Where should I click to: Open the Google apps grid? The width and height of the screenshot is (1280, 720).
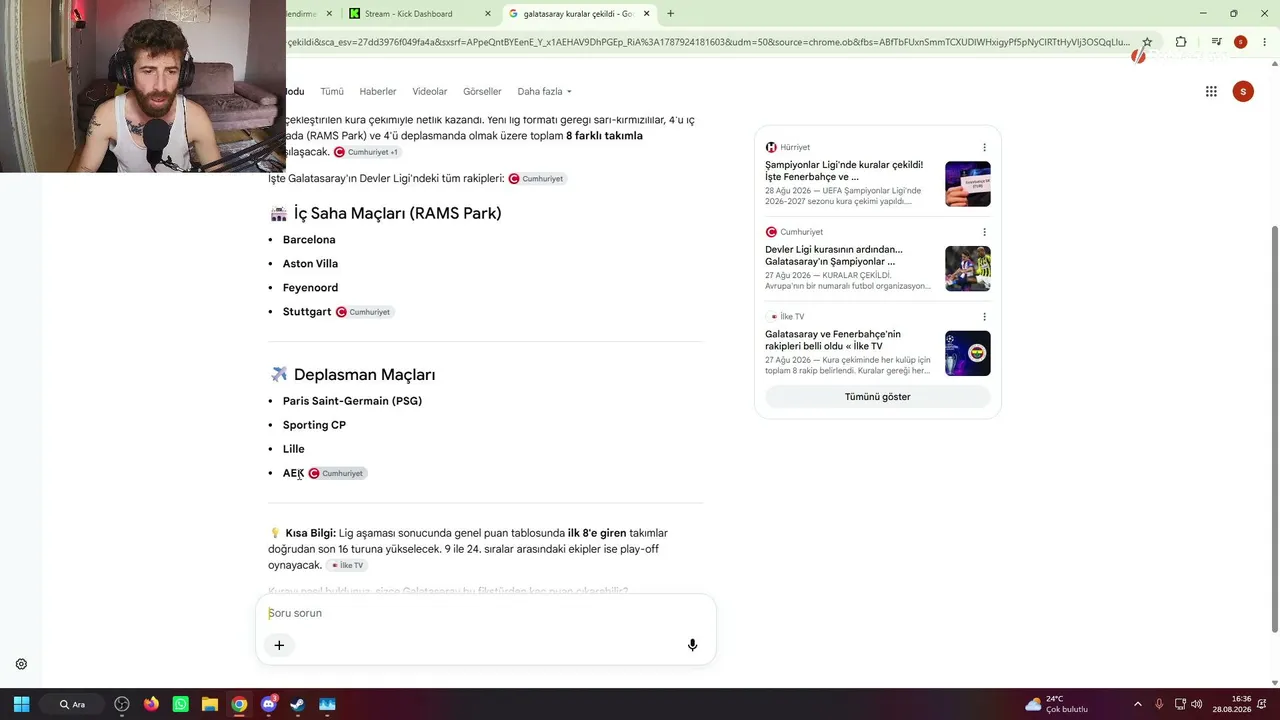pyautogui.click(x=1211, y=91)
